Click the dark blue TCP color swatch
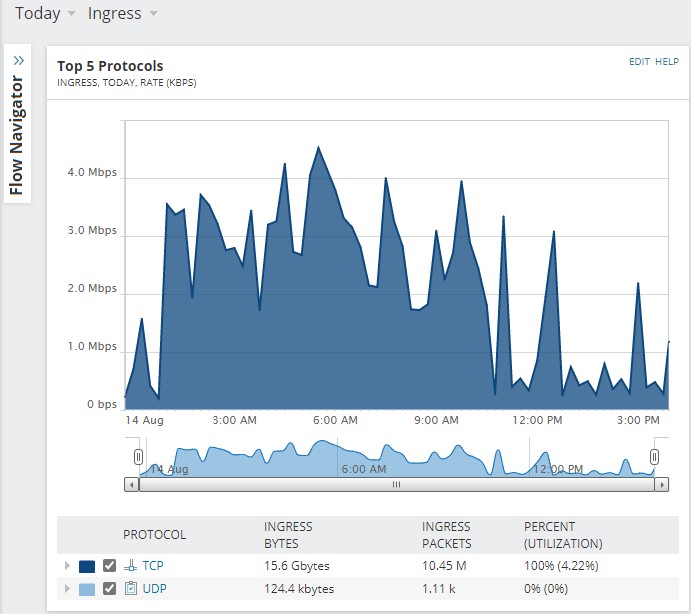This screenshot has width=691, height=614. (87, 566)
